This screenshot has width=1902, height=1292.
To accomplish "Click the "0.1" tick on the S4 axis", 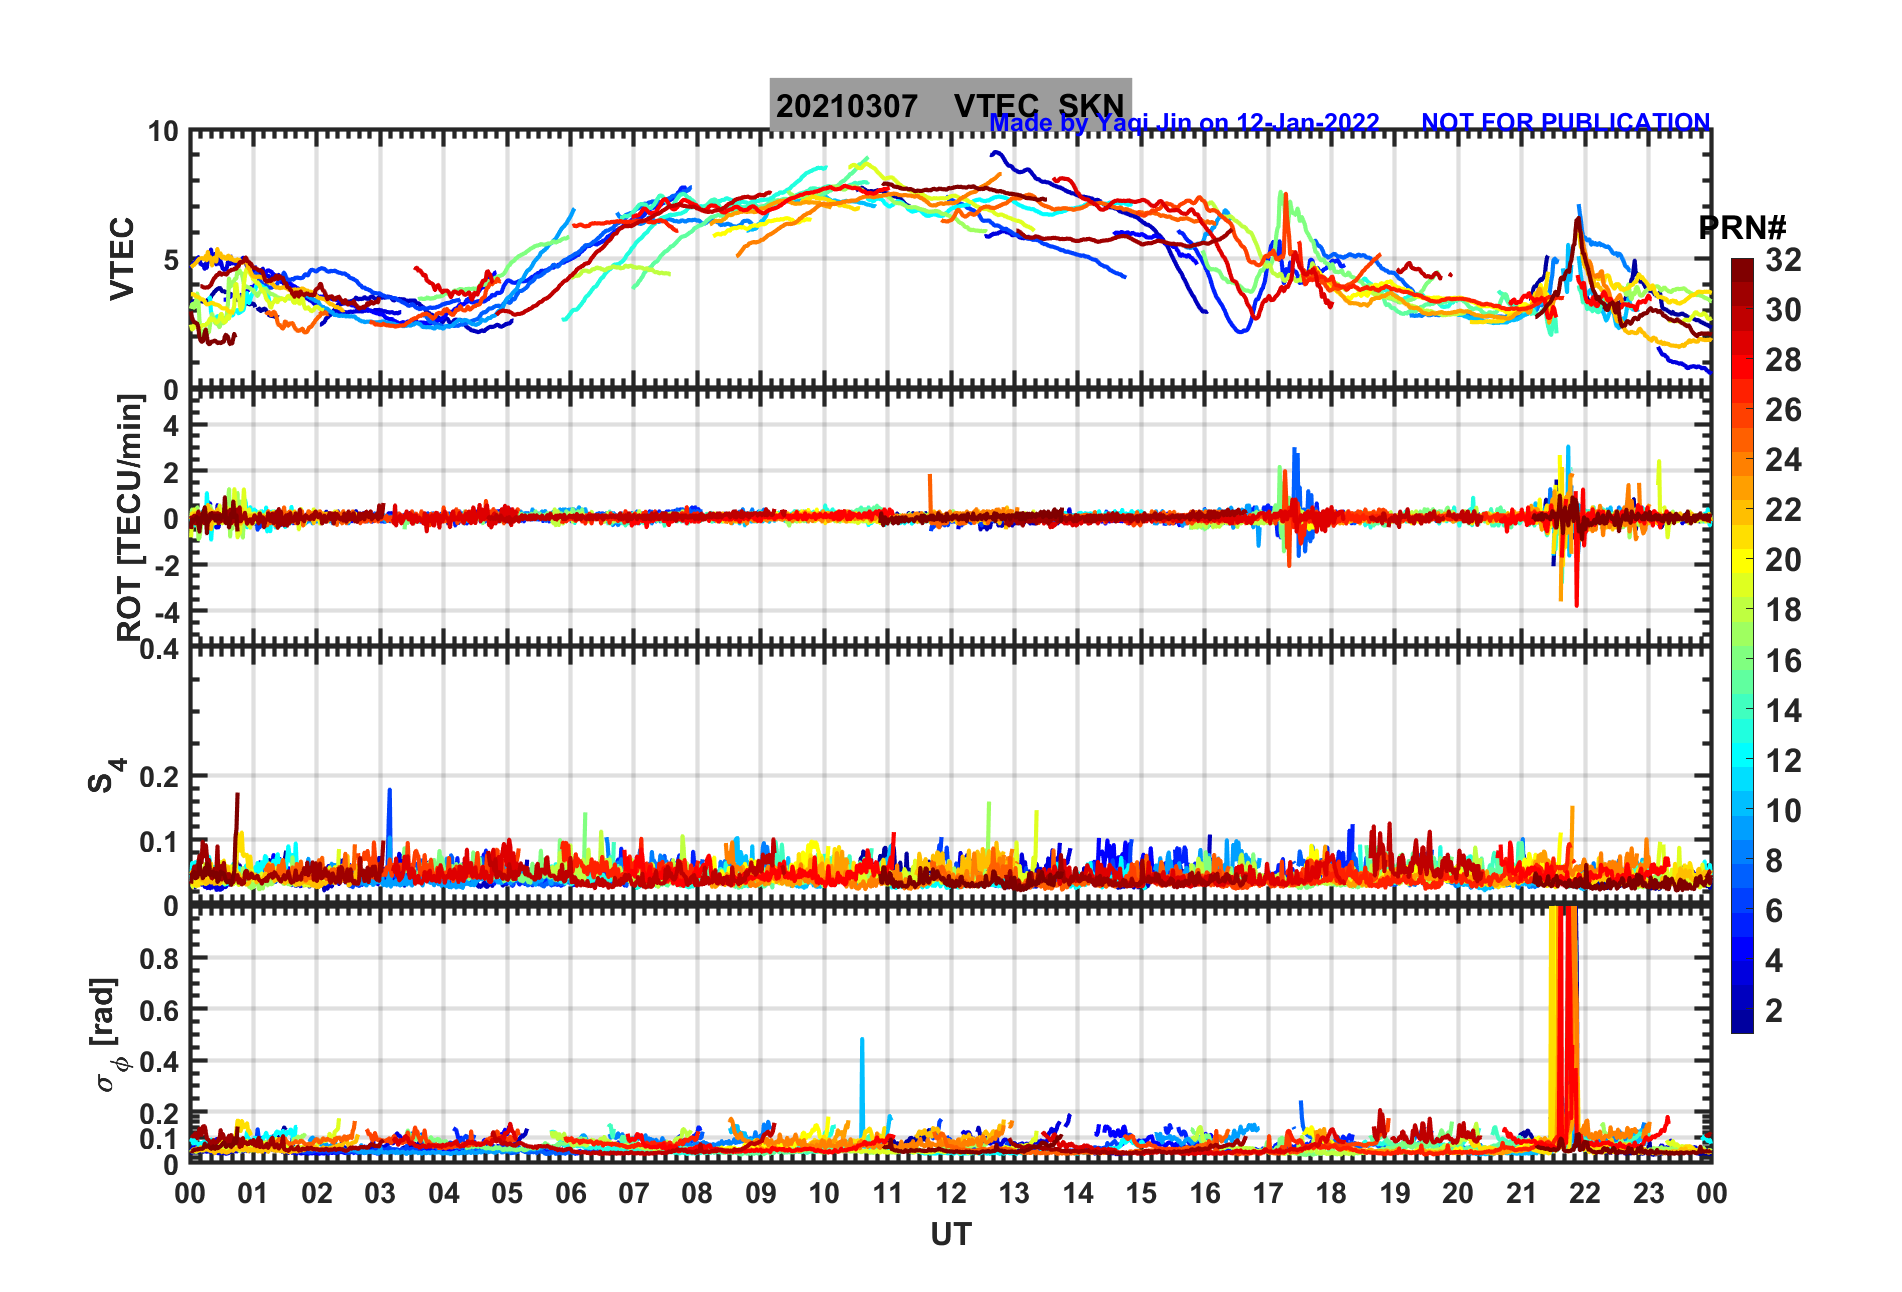I will tap(160, 842).
